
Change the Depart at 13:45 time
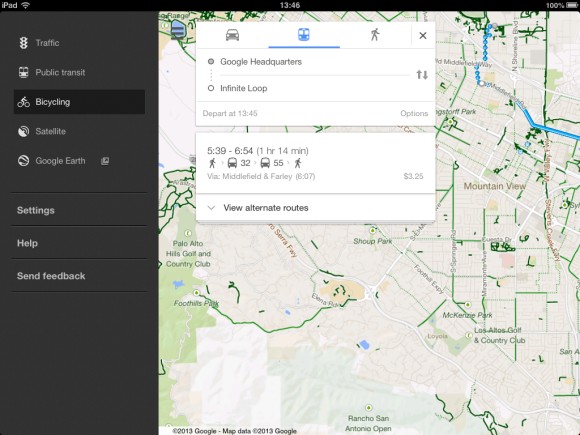(230, 114)
